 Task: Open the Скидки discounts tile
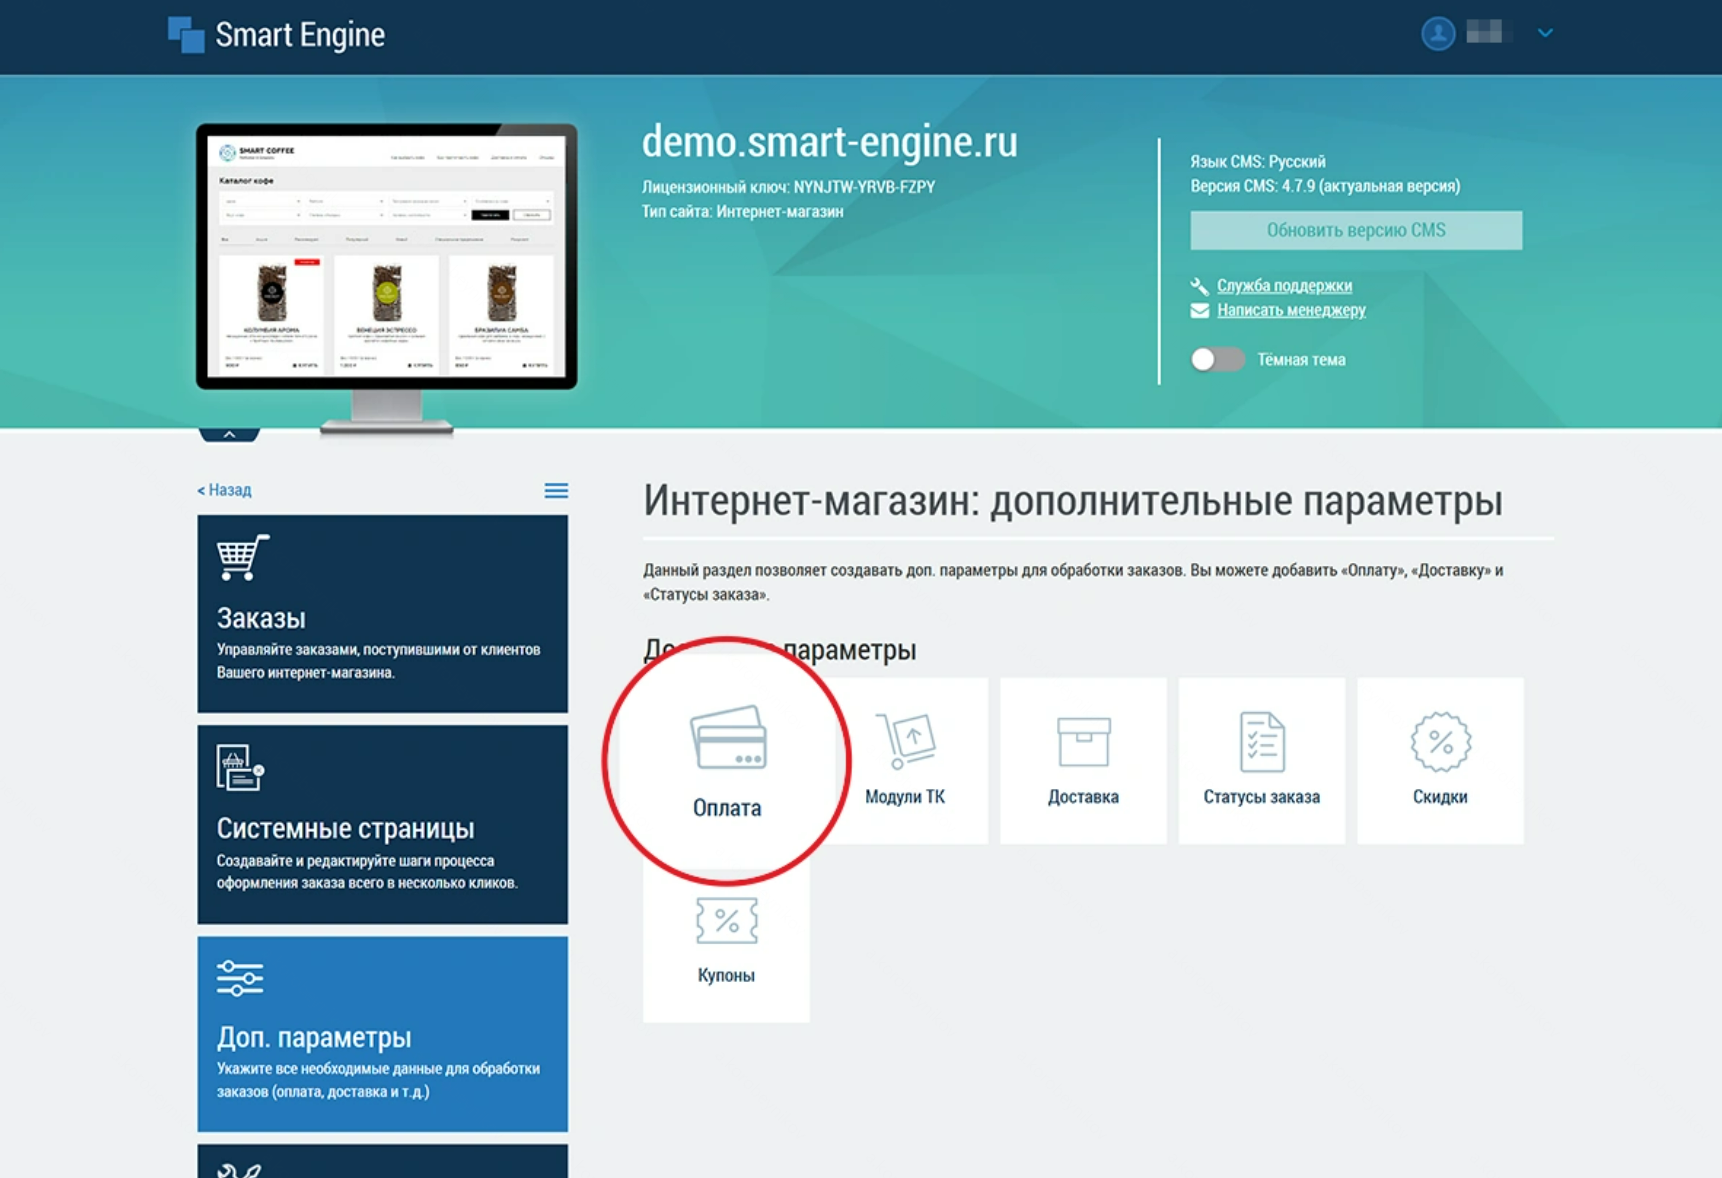tap(1440, 760)
